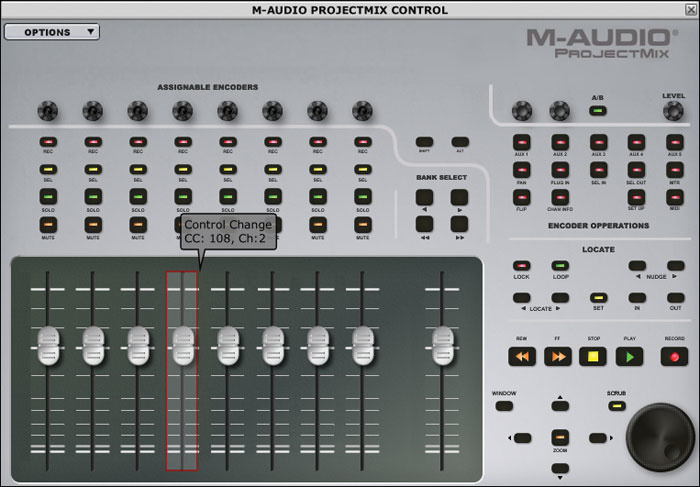Open the Options dropdown menu
This screenshot has height=487, width=700.
52,32
